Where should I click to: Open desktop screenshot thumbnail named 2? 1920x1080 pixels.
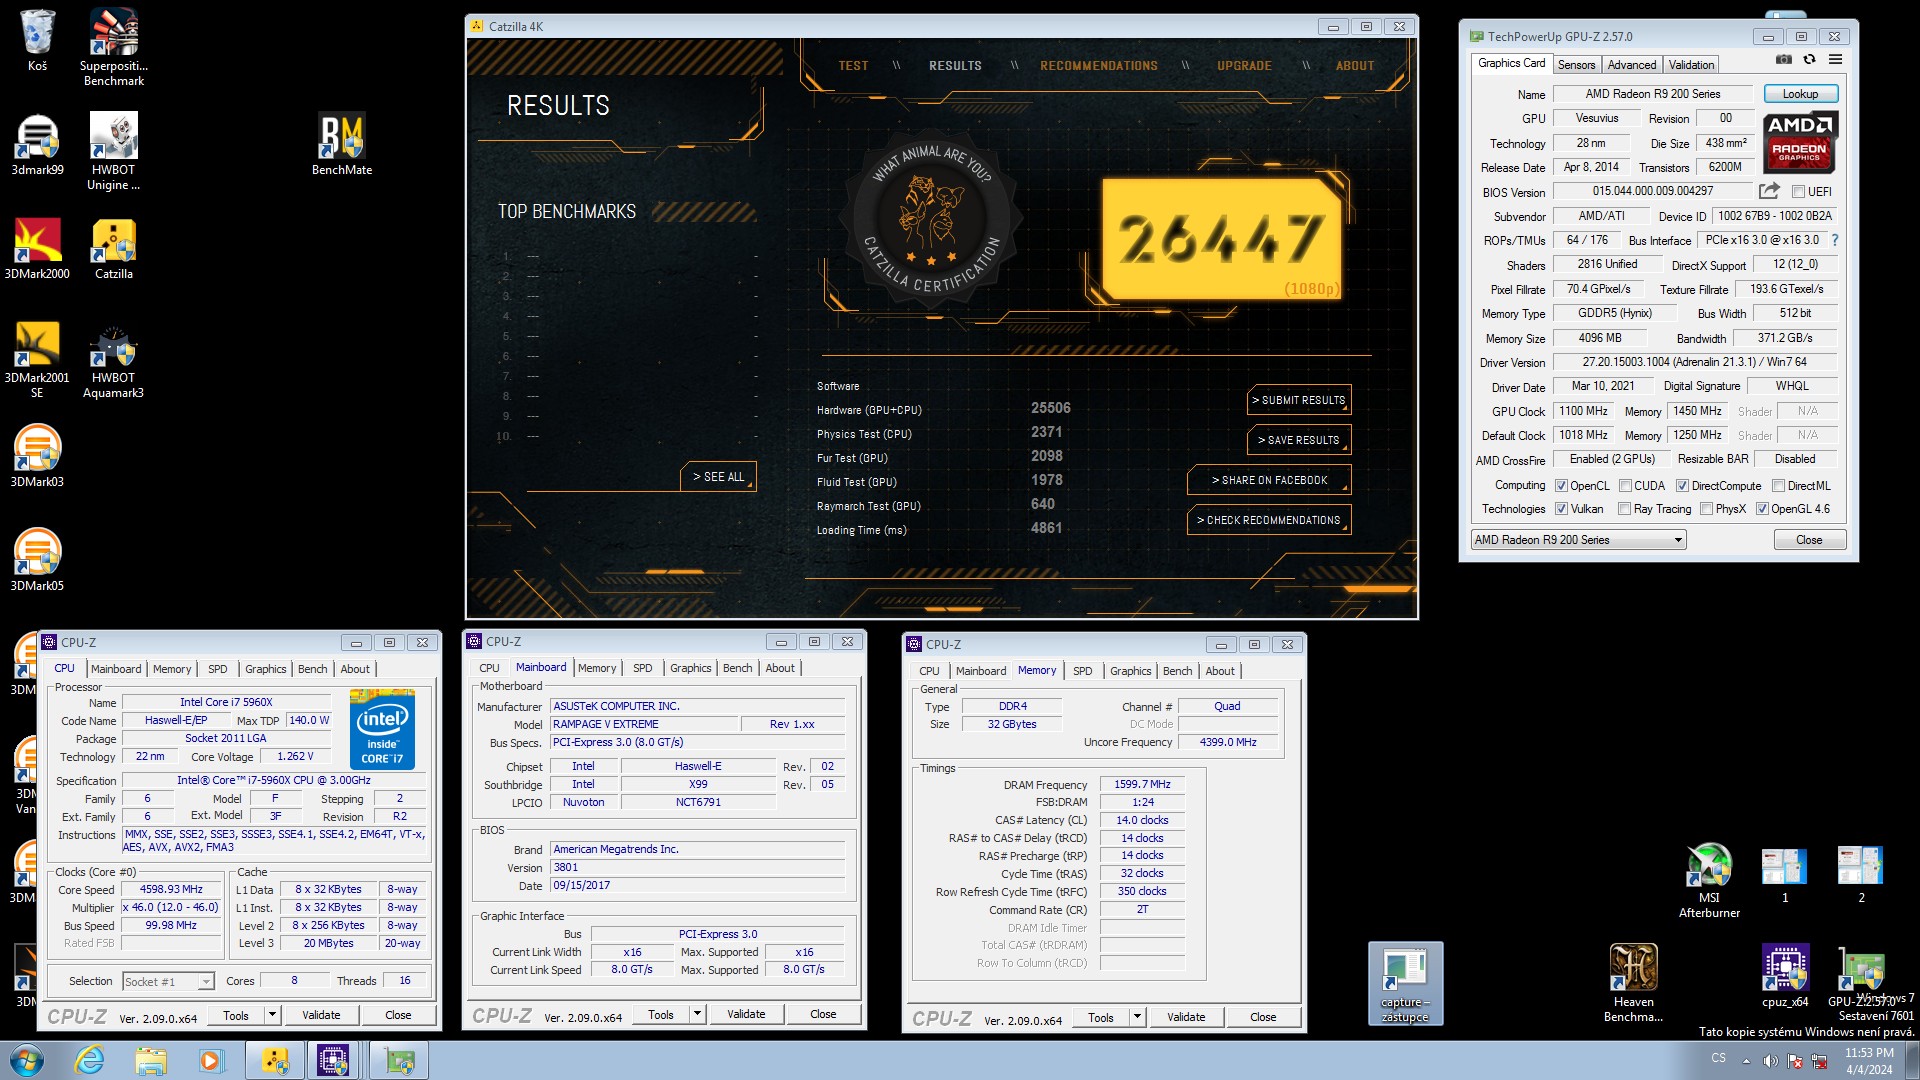tap(1860, 875)
